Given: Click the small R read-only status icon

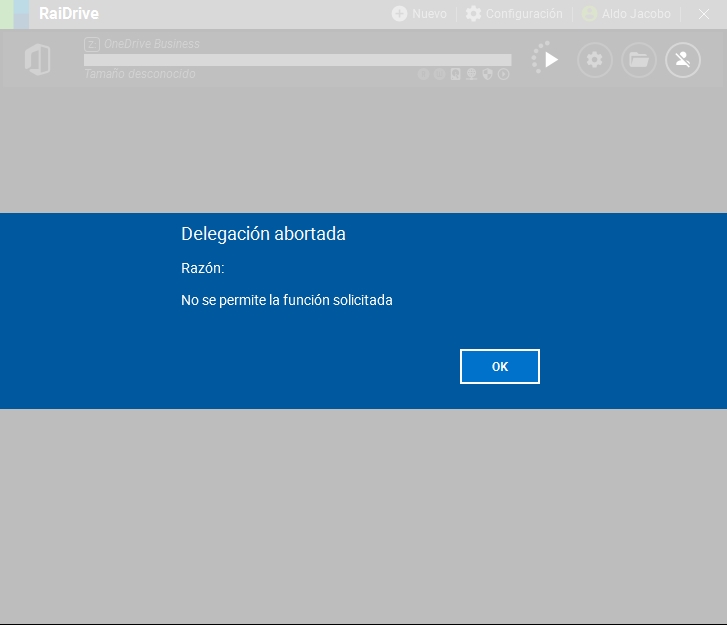Looking at the screenshot, I should tap(424, 74).
